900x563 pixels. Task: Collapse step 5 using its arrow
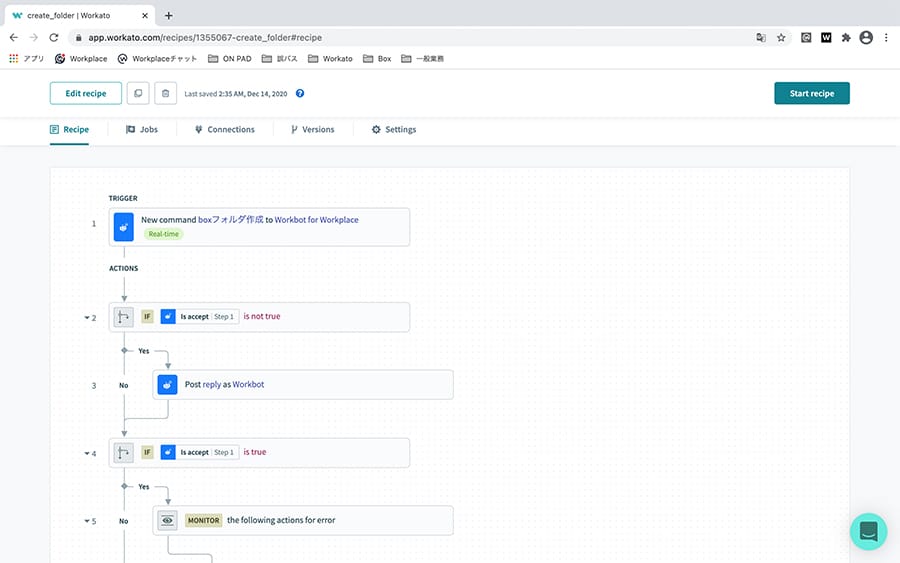[87, 522]
